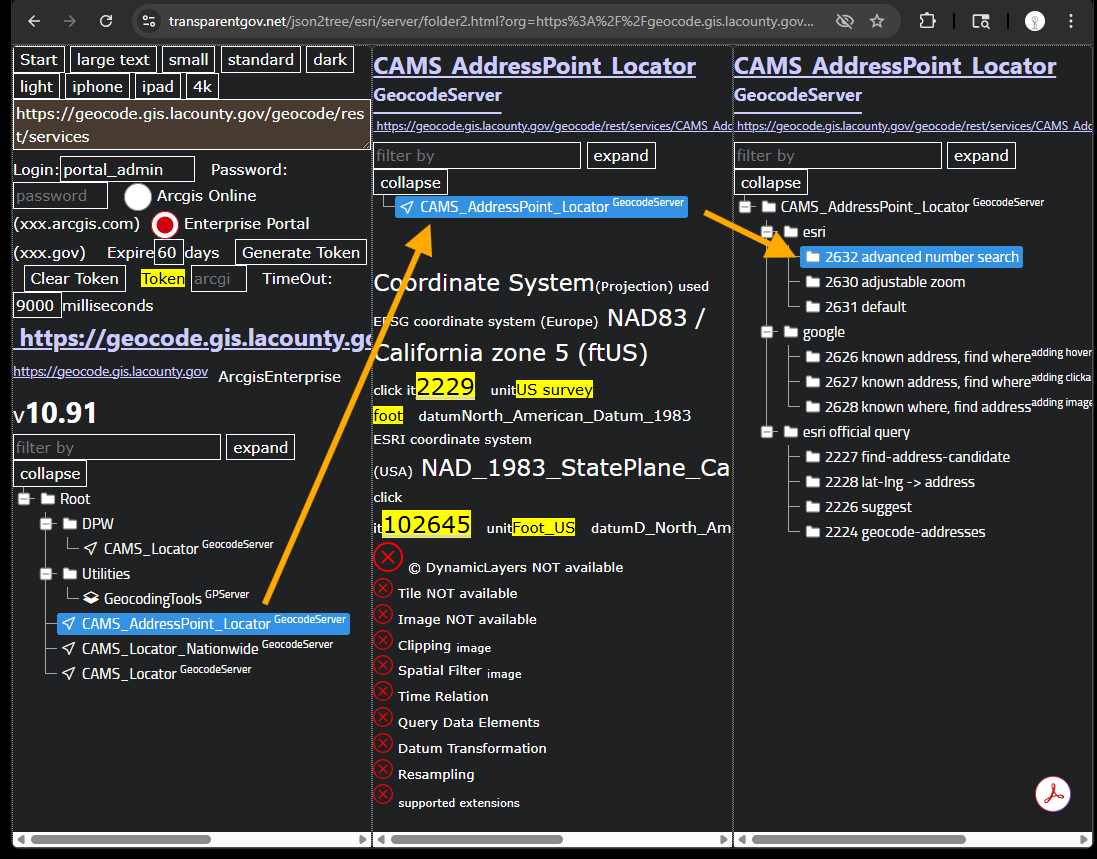Click the esri folder icon in right panel

click(x=791, y=232)
